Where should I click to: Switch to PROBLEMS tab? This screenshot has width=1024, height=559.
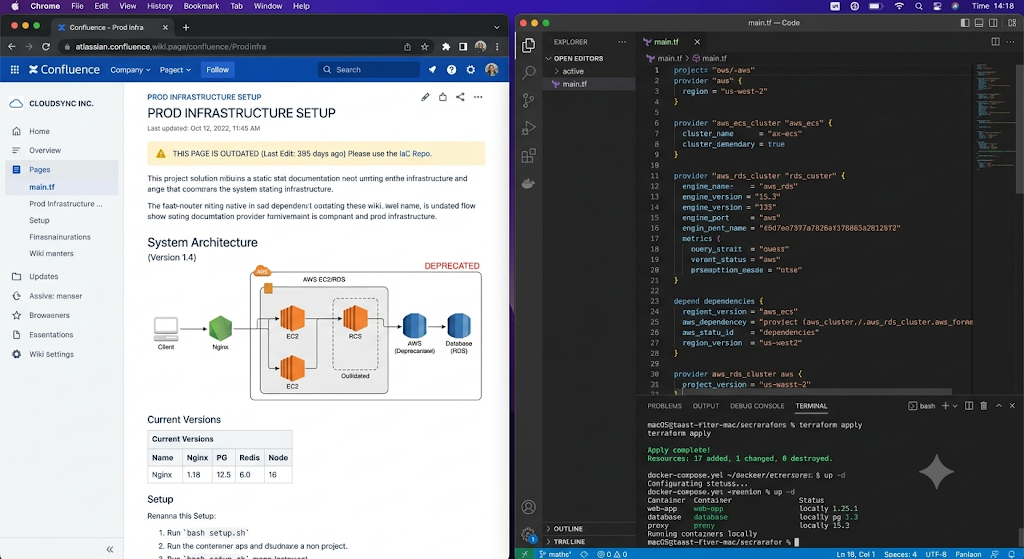664,406
